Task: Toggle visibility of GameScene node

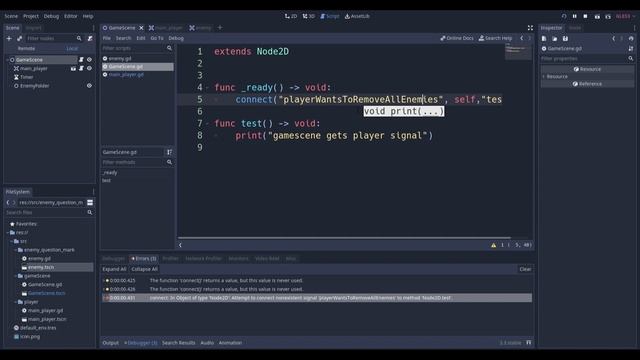Action: pos(89,60)
